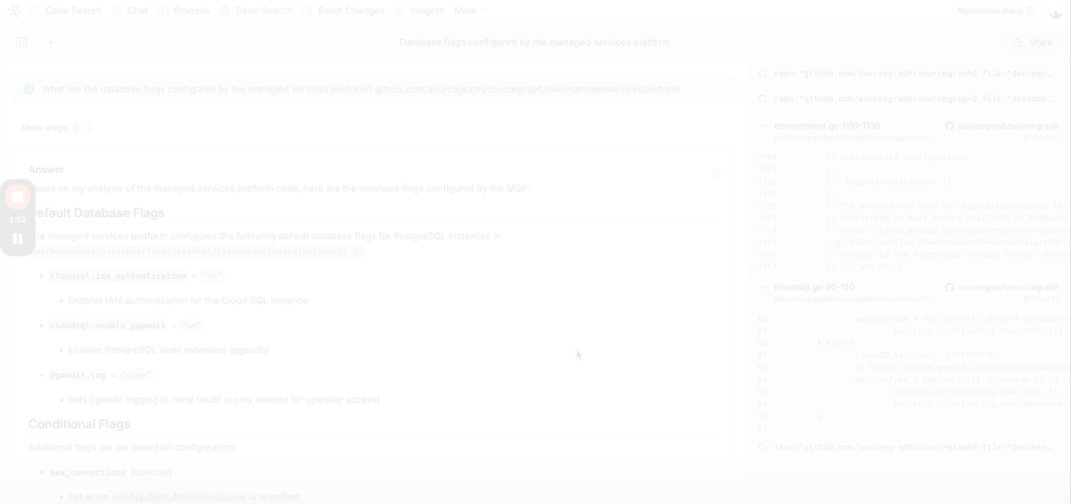1071x504 pixels.
Task: Click GitHub icon next to environment.go result
Action: tap(949, 126)
